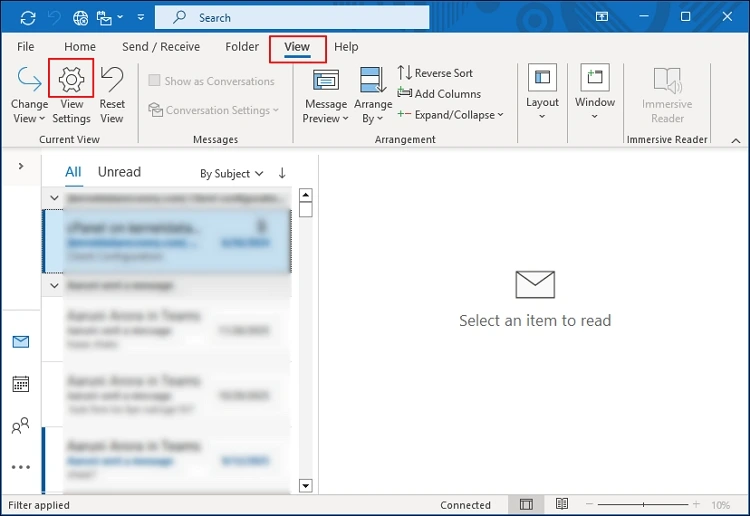Image resolution: width=750 pixels, height=516 pixels.
Task: Open the Send / Receive tab
Action: pos(161,47)
